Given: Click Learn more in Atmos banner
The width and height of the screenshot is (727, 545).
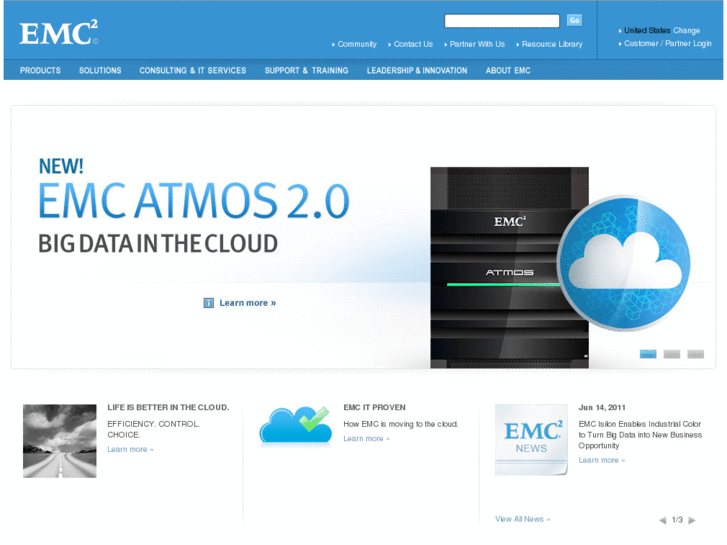Looking at the screenshot, I should pyautogui.click(x=248, y=303).
